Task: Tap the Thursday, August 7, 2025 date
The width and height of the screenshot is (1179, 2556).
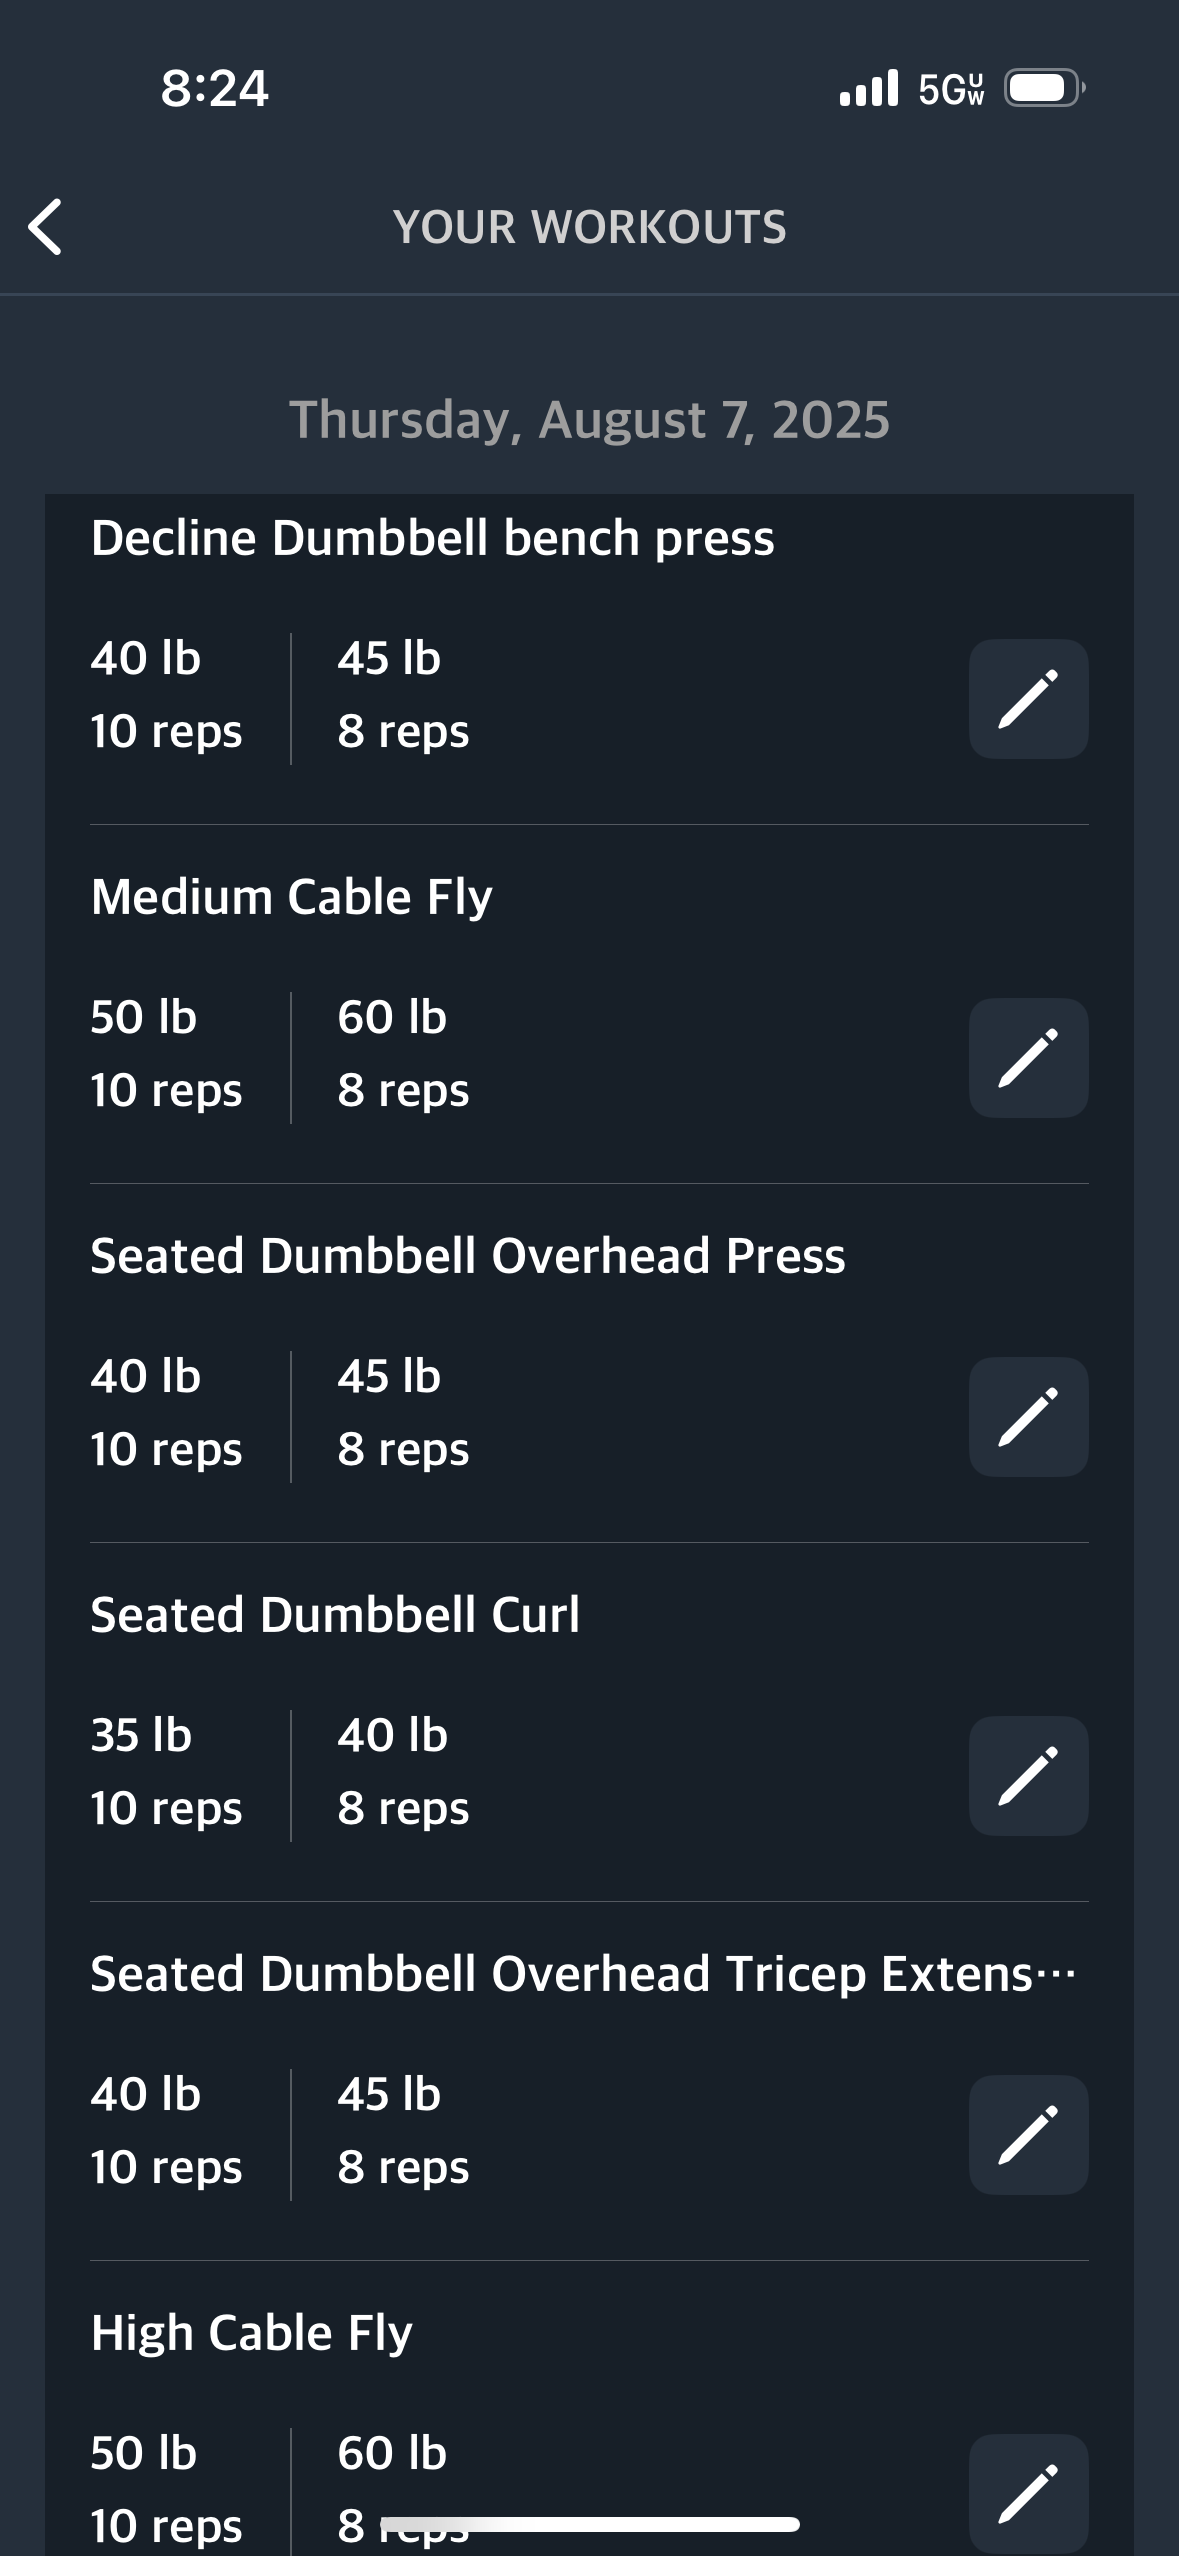Action: [589, 420]
